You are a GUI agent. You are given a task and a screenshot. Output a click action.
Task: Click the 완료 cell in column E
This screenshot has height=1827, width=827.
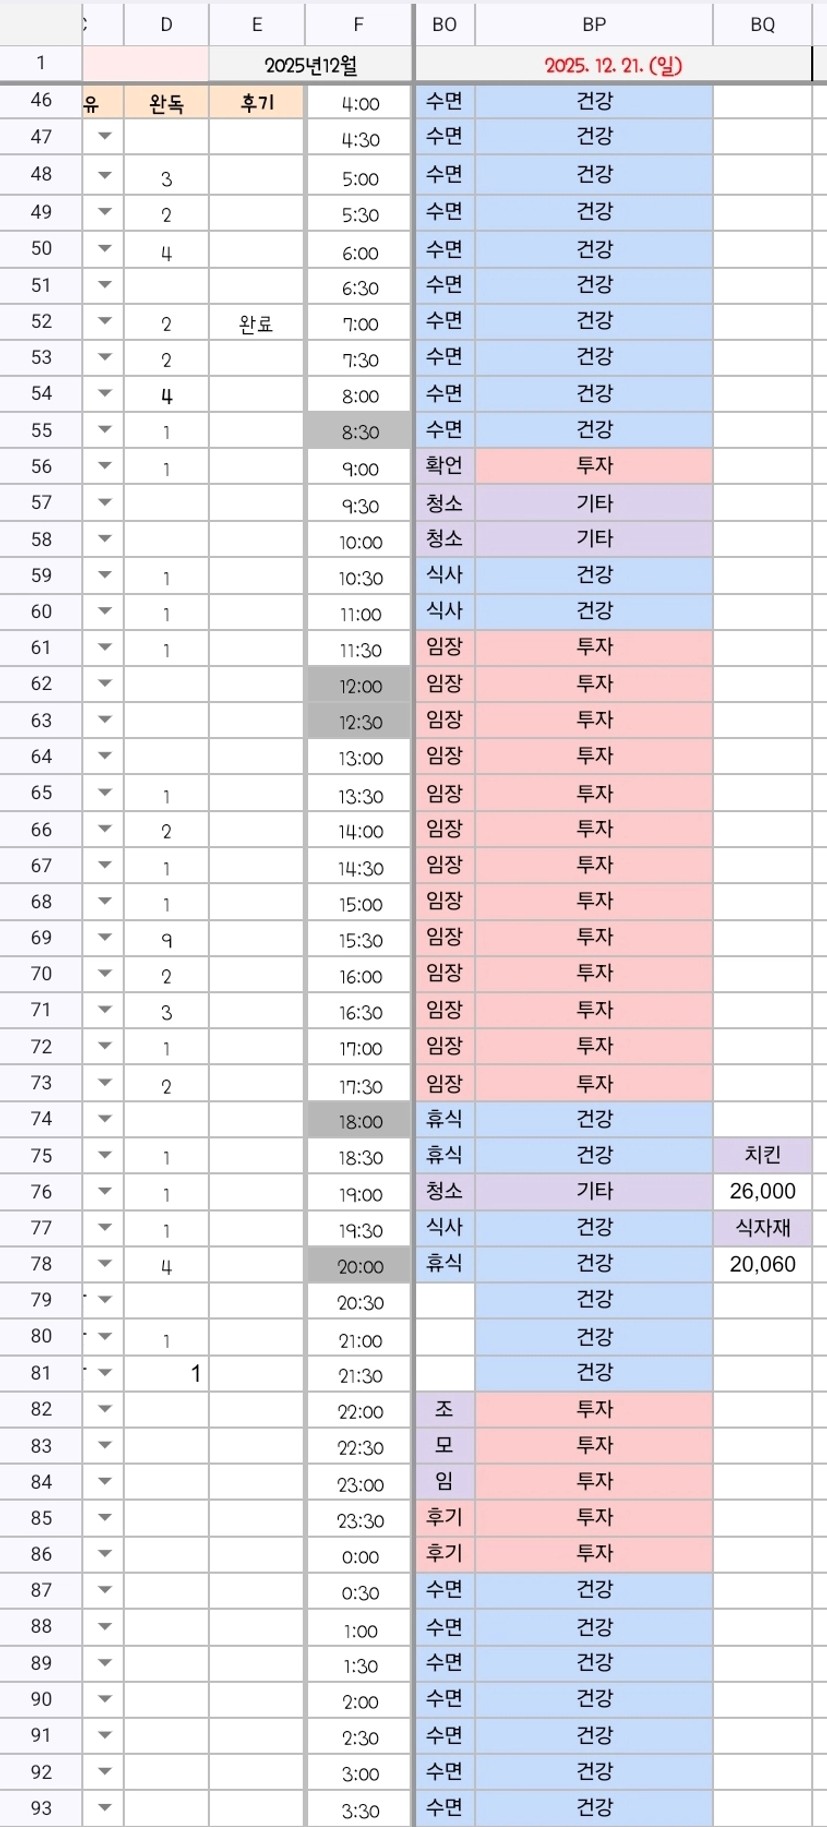point(256,324)
